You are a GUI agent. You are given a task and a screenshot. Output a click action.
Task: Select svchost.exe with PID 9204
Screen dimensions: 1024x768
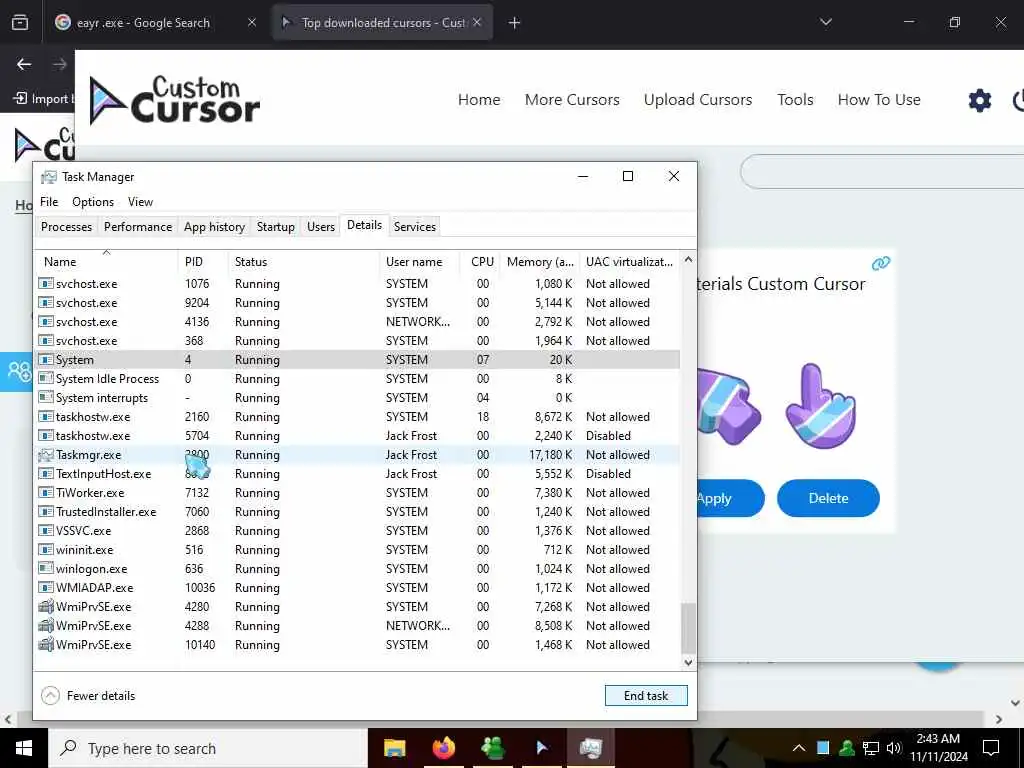point(357,303)
